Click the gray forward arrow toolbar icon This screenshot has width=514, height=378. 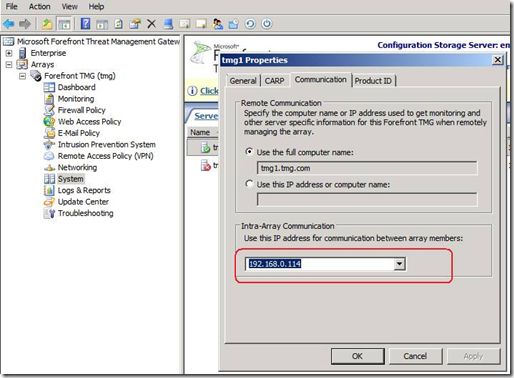point(25,24)
